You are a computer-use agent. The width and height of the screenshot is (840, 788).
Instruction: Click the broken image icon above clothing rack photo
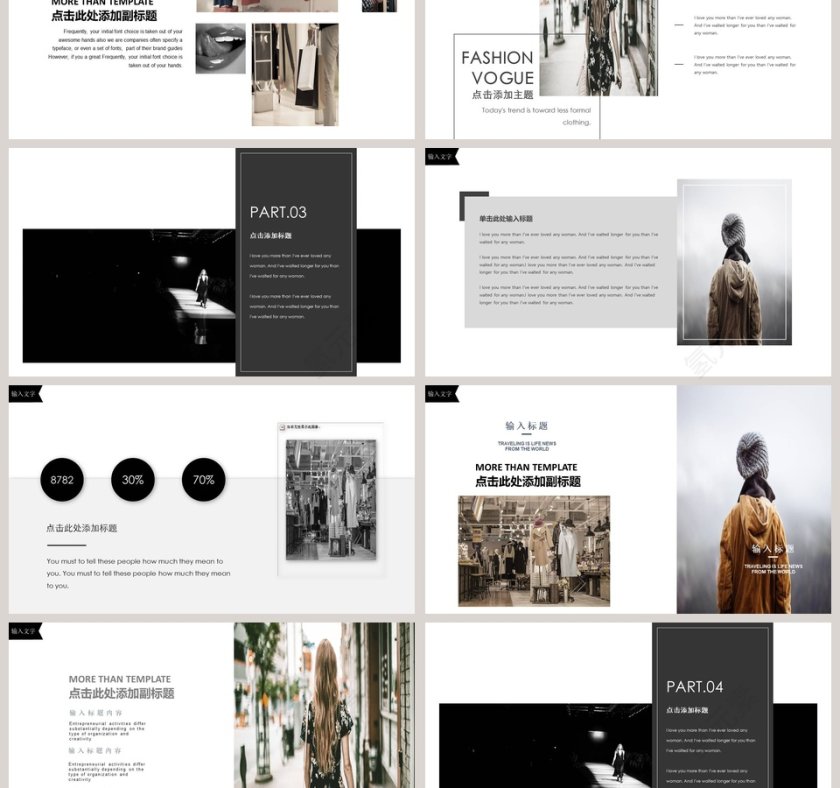283,427
